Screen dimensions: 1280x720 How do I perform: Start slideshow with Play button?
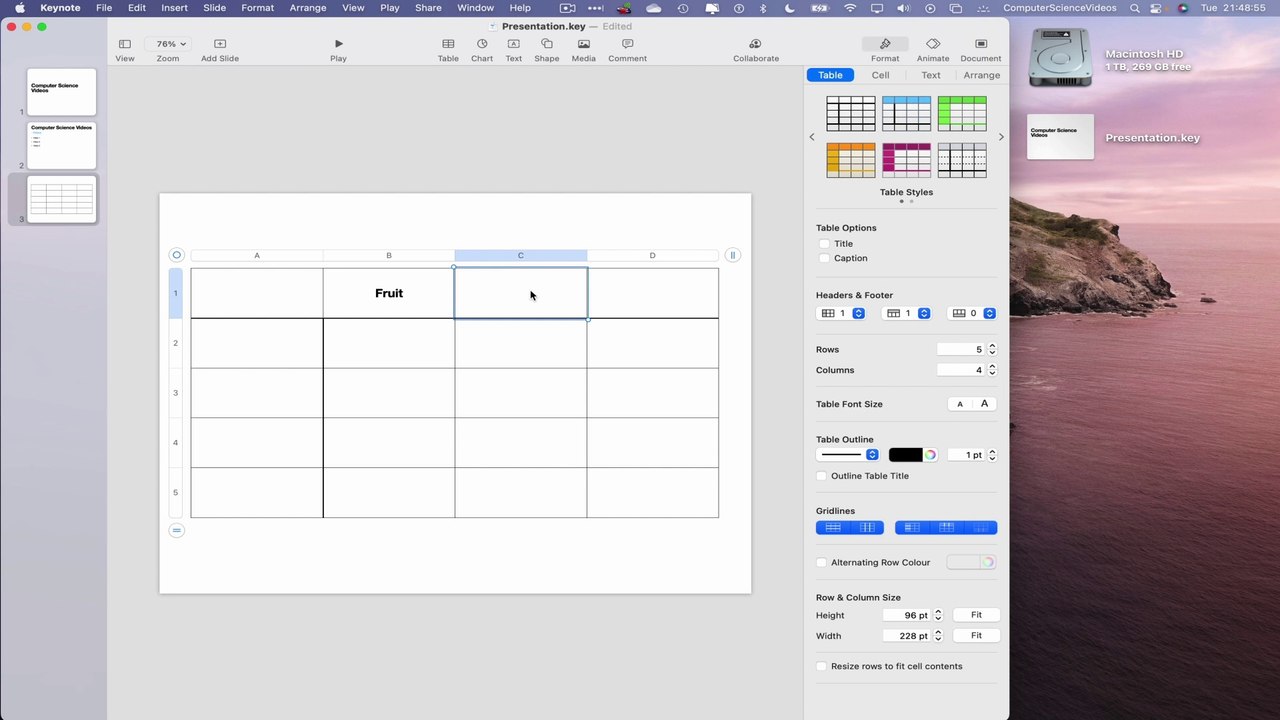point(338,49)
